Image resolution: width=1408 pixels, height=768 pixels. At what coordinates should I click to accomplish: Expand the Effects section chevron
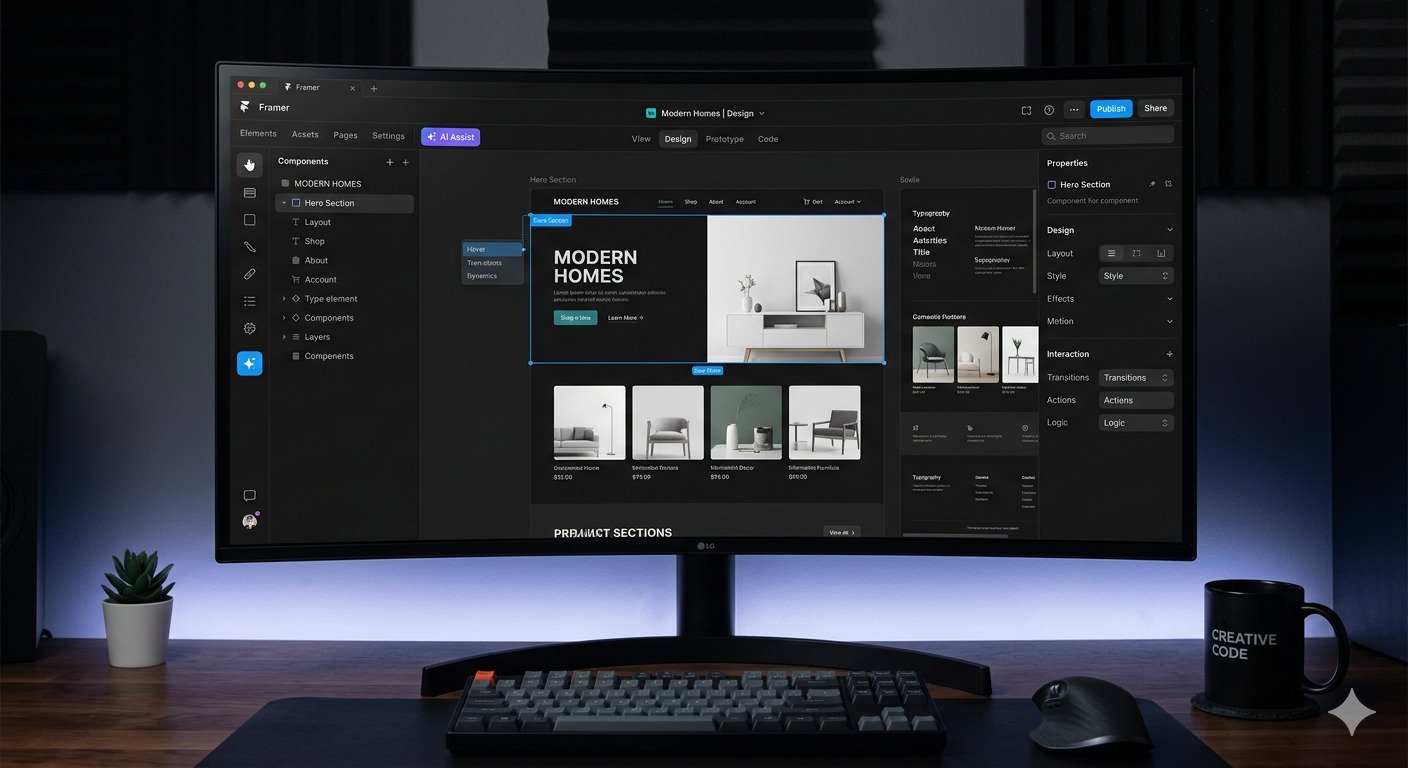click(x=1170, y=299)
